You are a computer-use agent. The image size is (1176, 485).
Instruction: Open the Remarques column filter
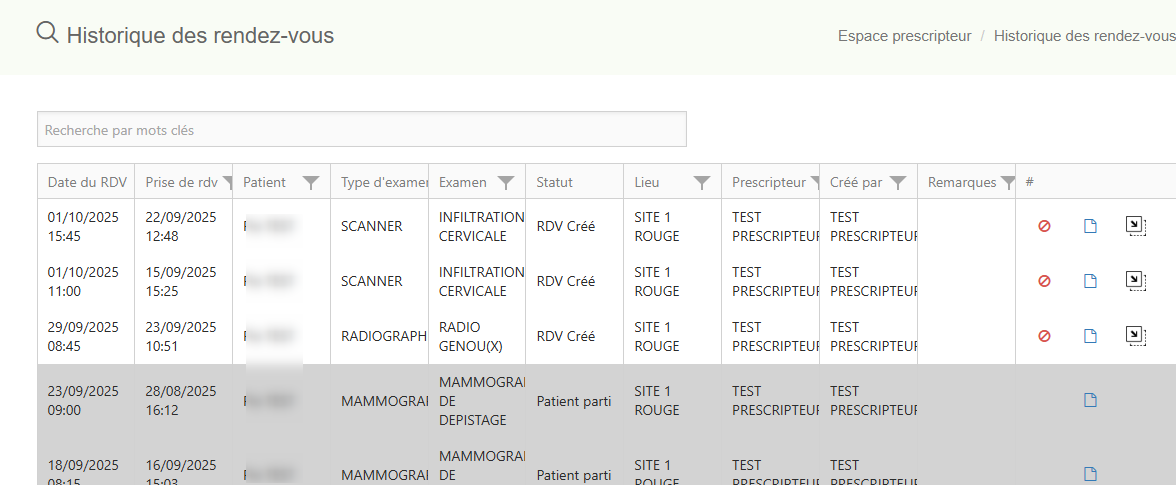[1007, 182]
